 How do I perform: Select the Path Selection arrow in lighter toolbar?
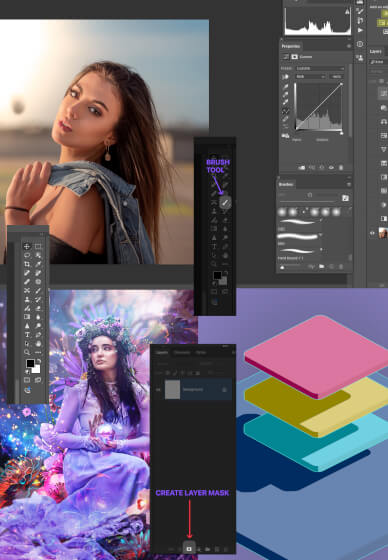point(27,344)
